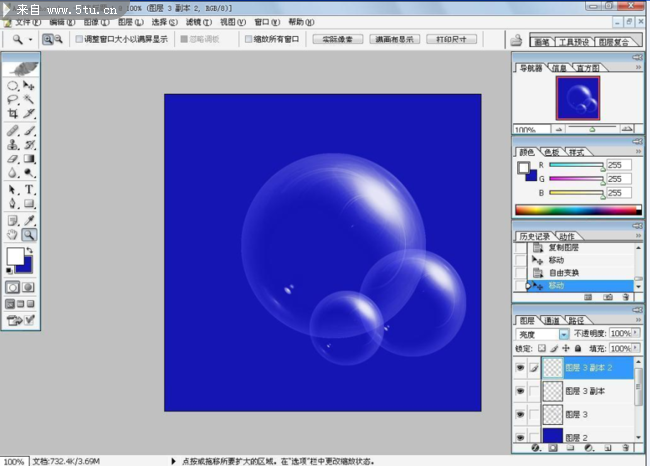Click the zoom-out magnifier in options bar
Image resolution: width=650 pixels, height=466 pixels.
58,39
